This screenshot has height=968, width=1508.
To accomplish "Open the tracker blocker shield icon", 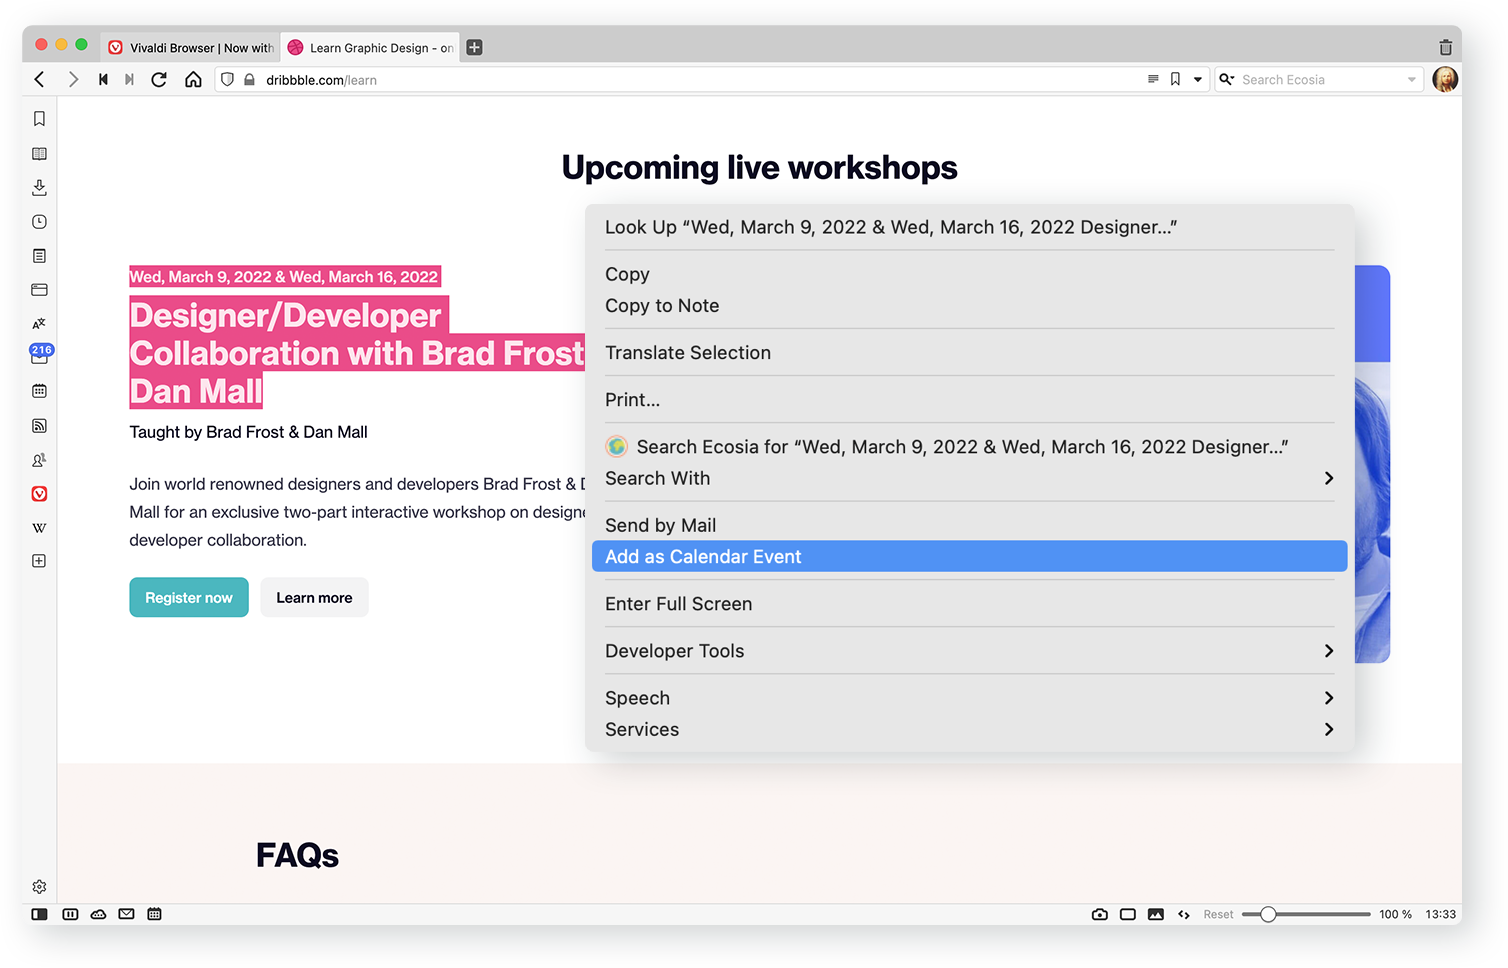I will click(227, 80).
